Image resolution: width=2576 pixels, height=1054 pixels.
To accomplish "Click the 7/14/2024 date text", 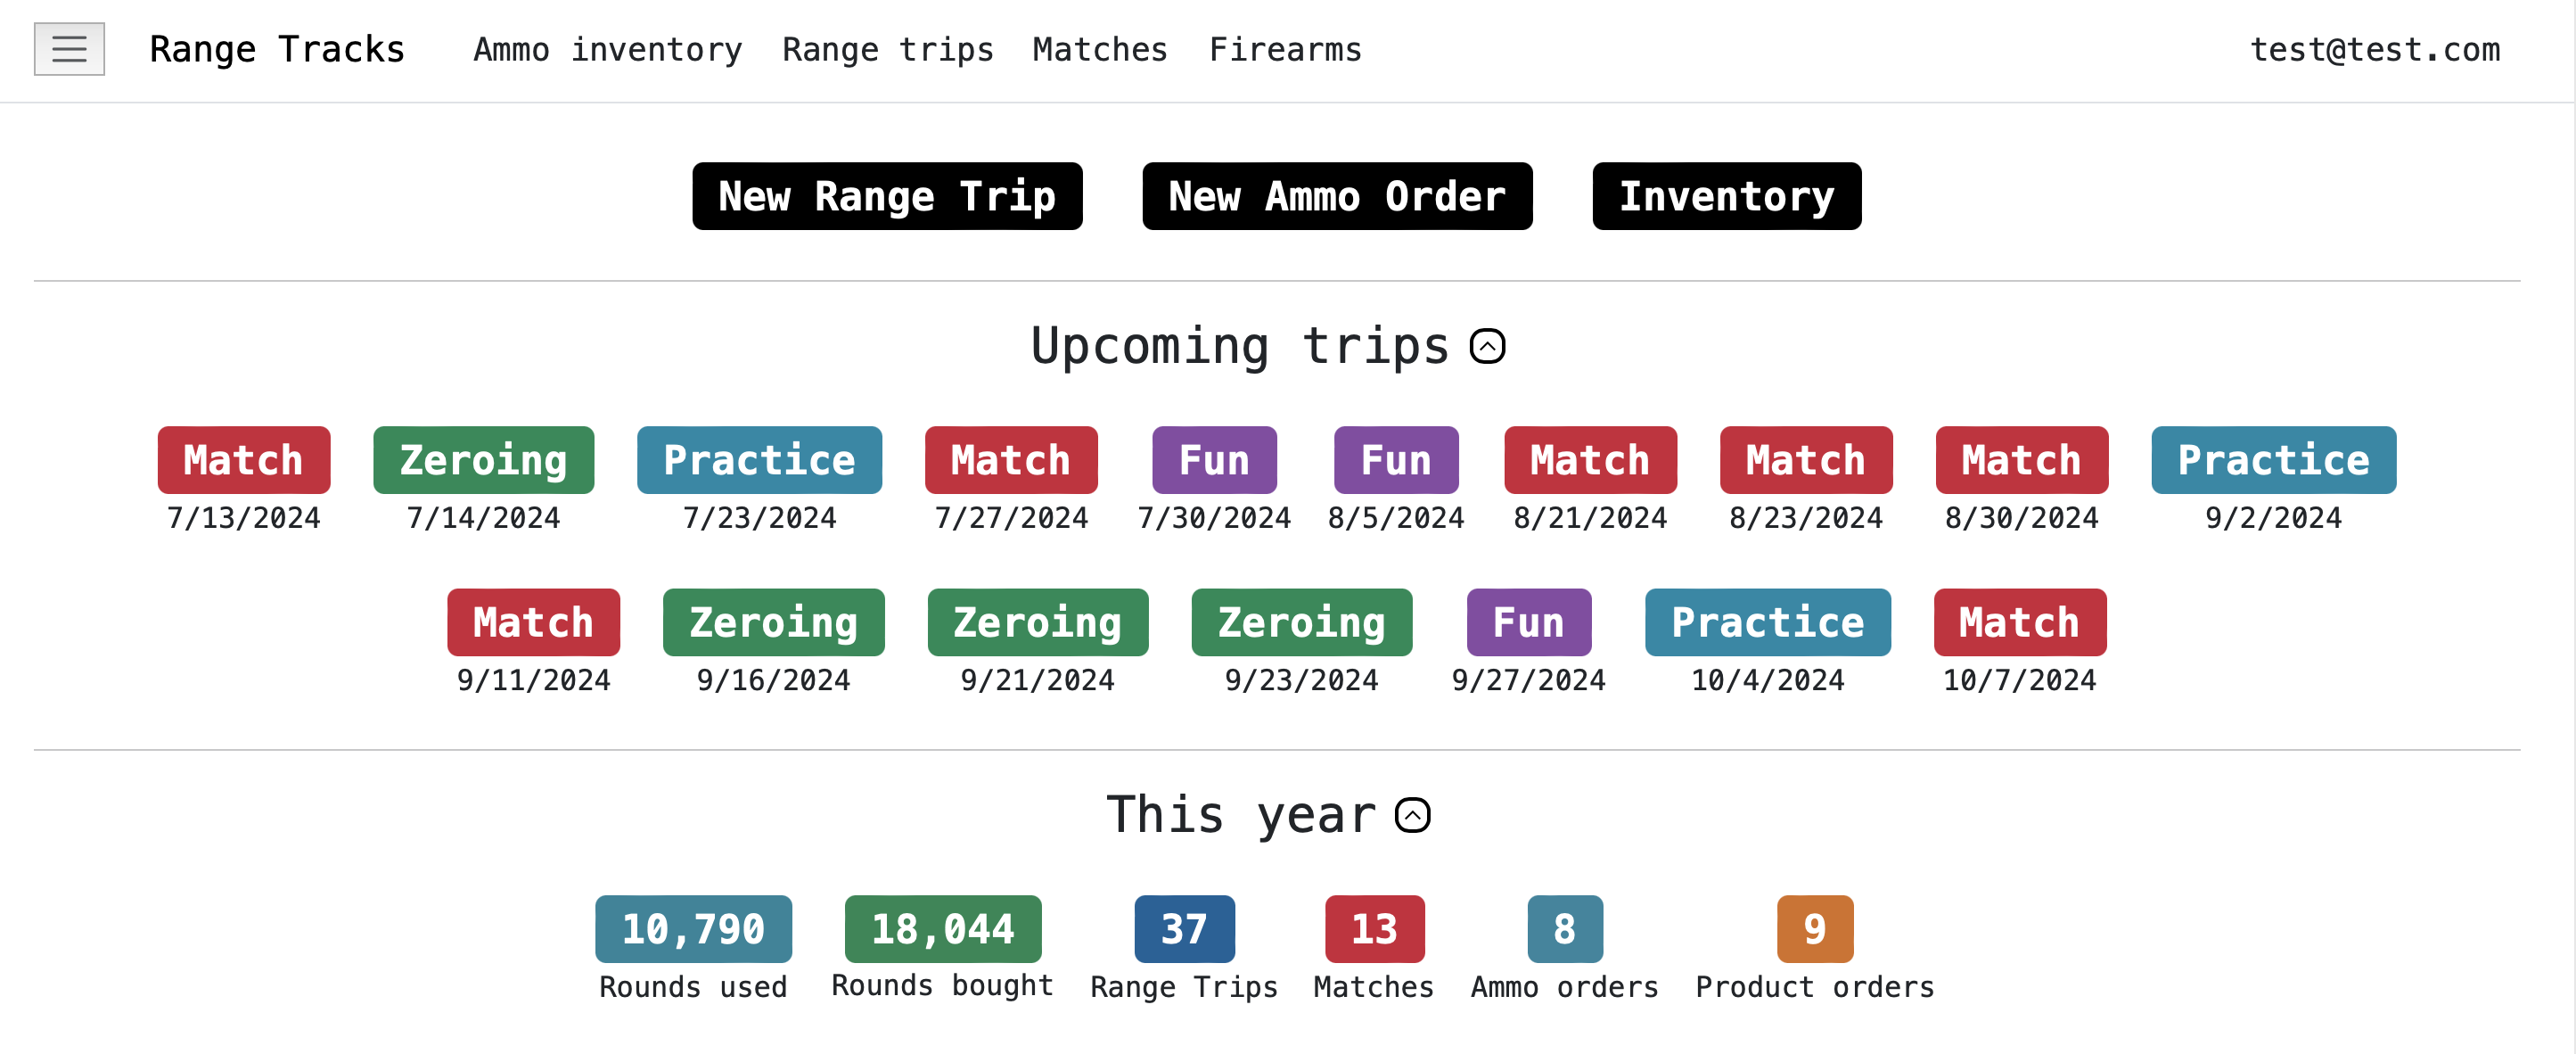I will (484, 518).
